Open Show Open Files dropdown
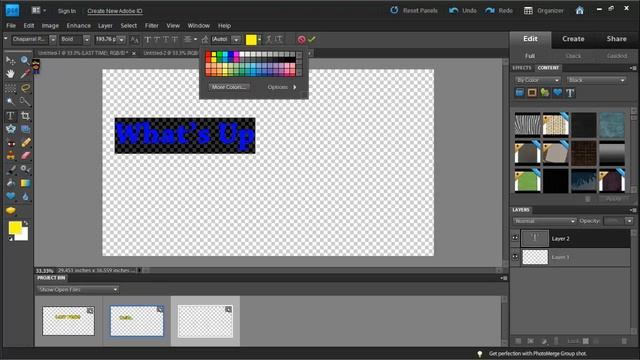This screenshot has width=640, height=360. click(78, 289)
